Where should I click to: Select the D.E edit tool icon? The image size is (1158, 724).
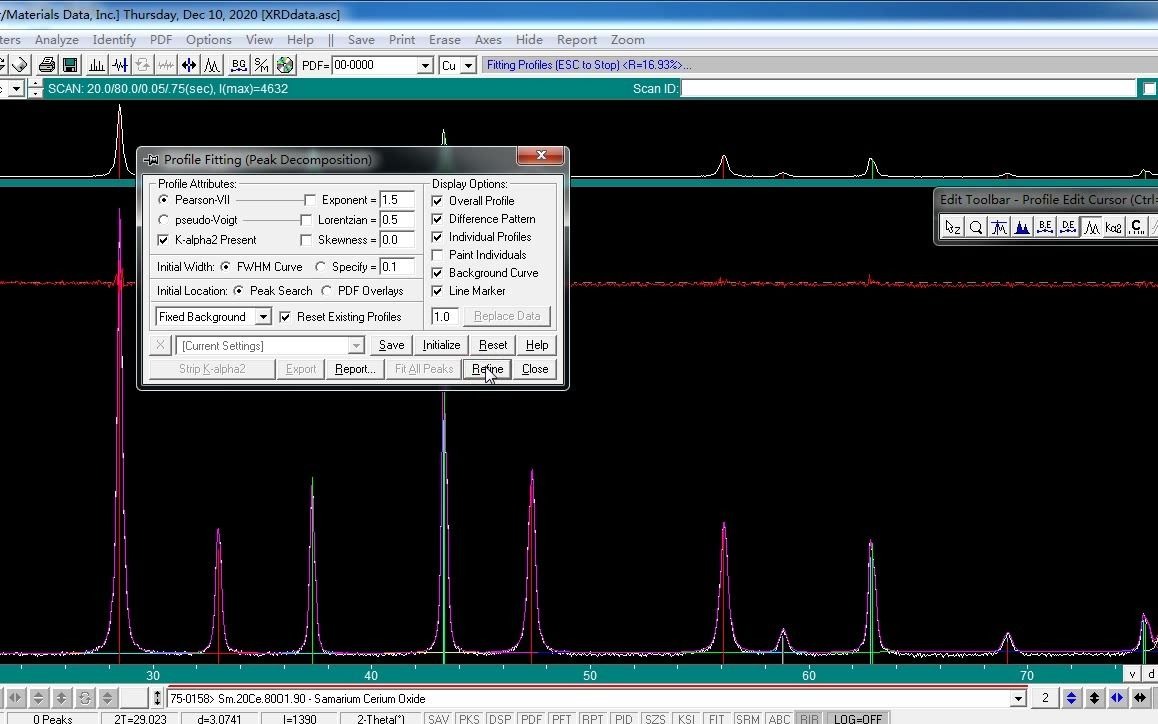(x=1068, y=228)
